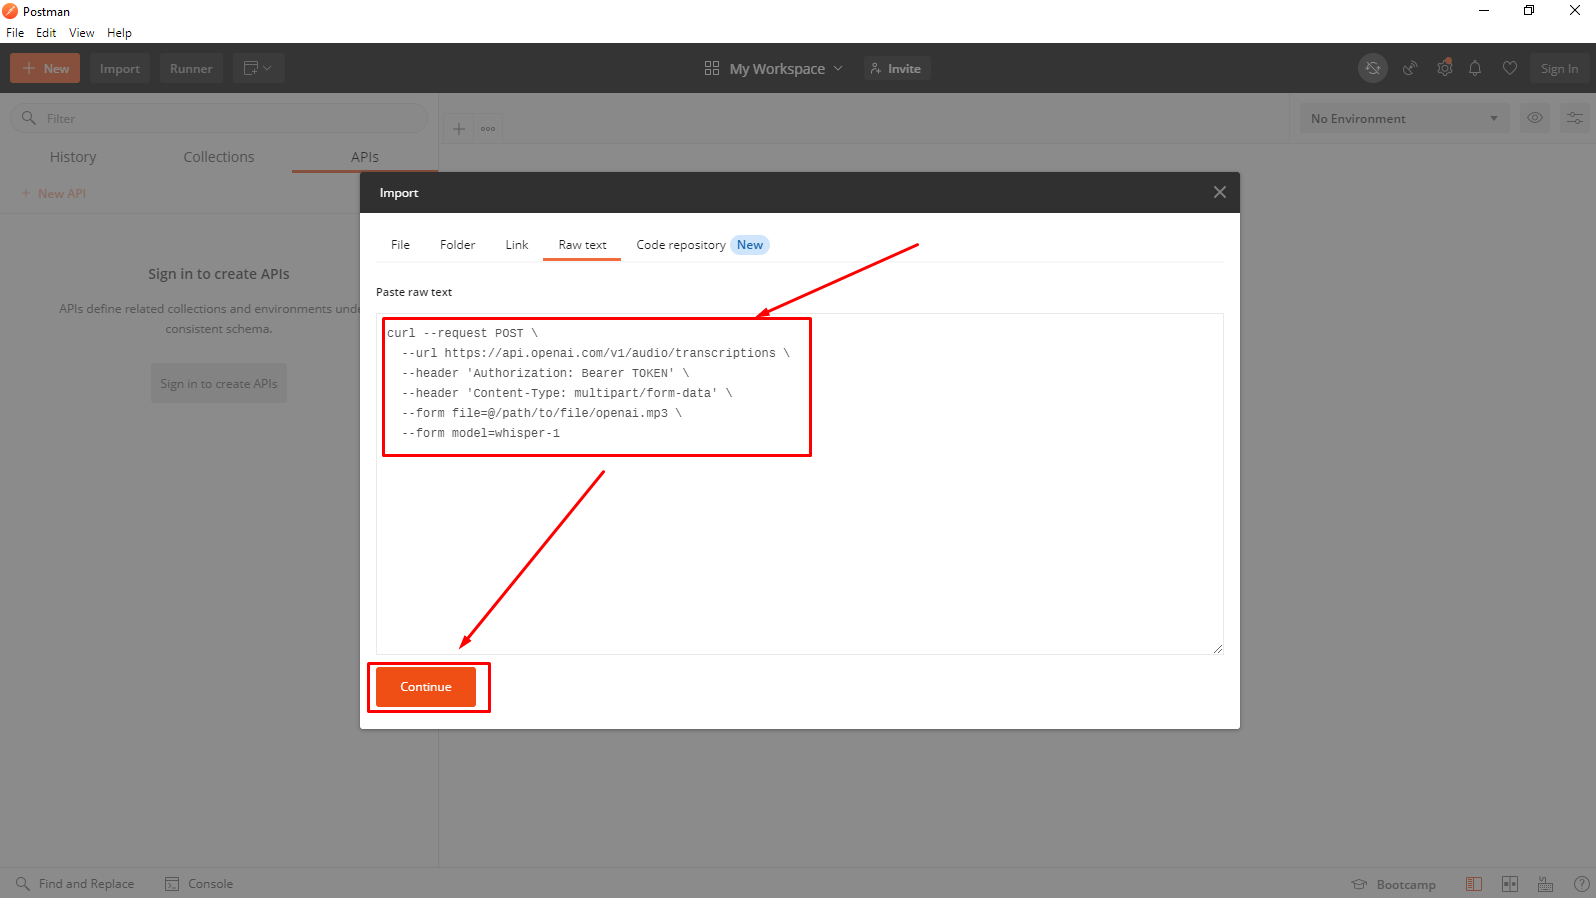Select the Raw text tab
The height and width of the screenshot is (898, 1596).
582,245
